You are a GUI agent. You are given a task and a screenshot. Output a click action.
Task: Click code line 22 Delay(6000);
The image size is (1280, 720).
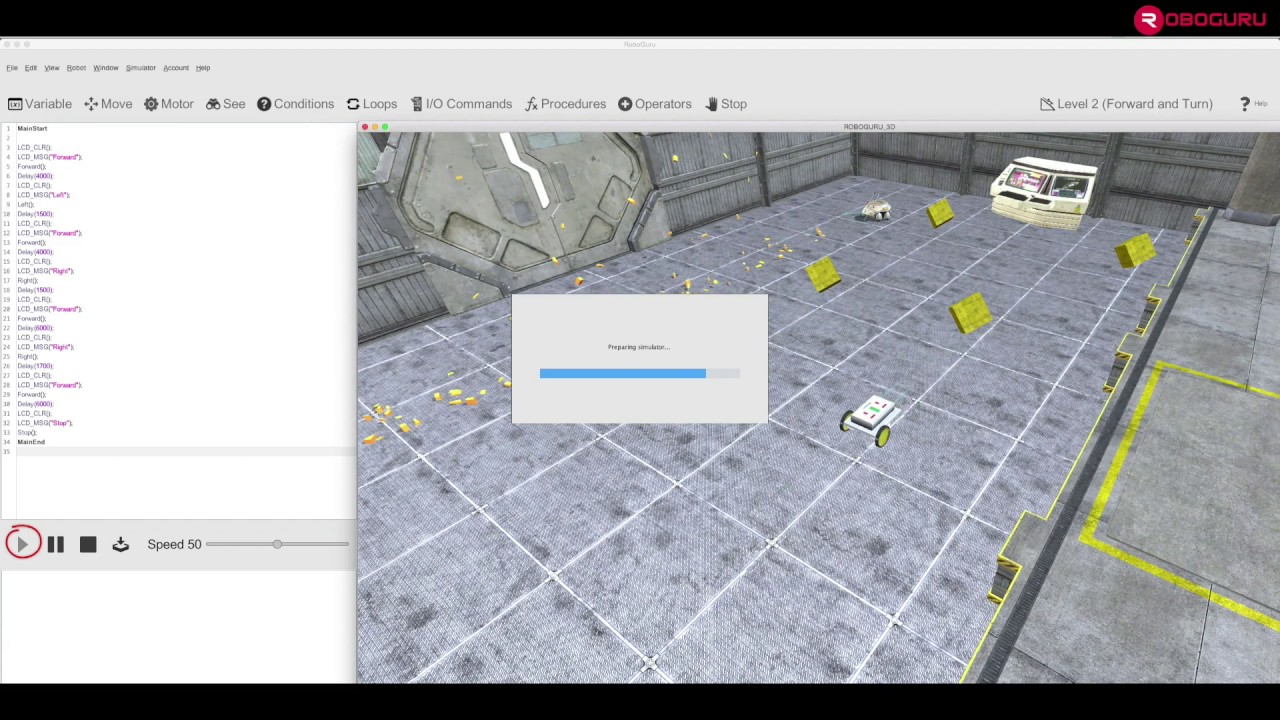click(x=35, y=328)
